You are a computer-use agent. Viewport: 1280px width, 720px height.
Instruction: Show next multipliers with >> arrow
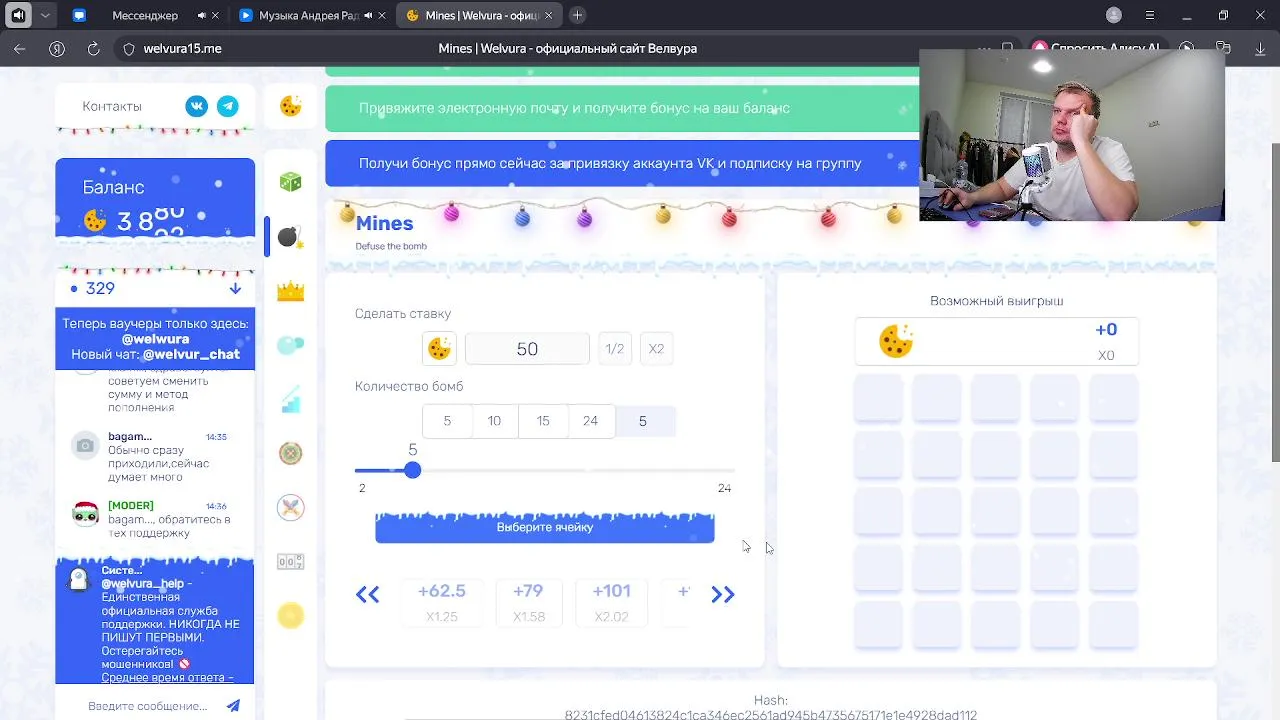click(723, 595)
